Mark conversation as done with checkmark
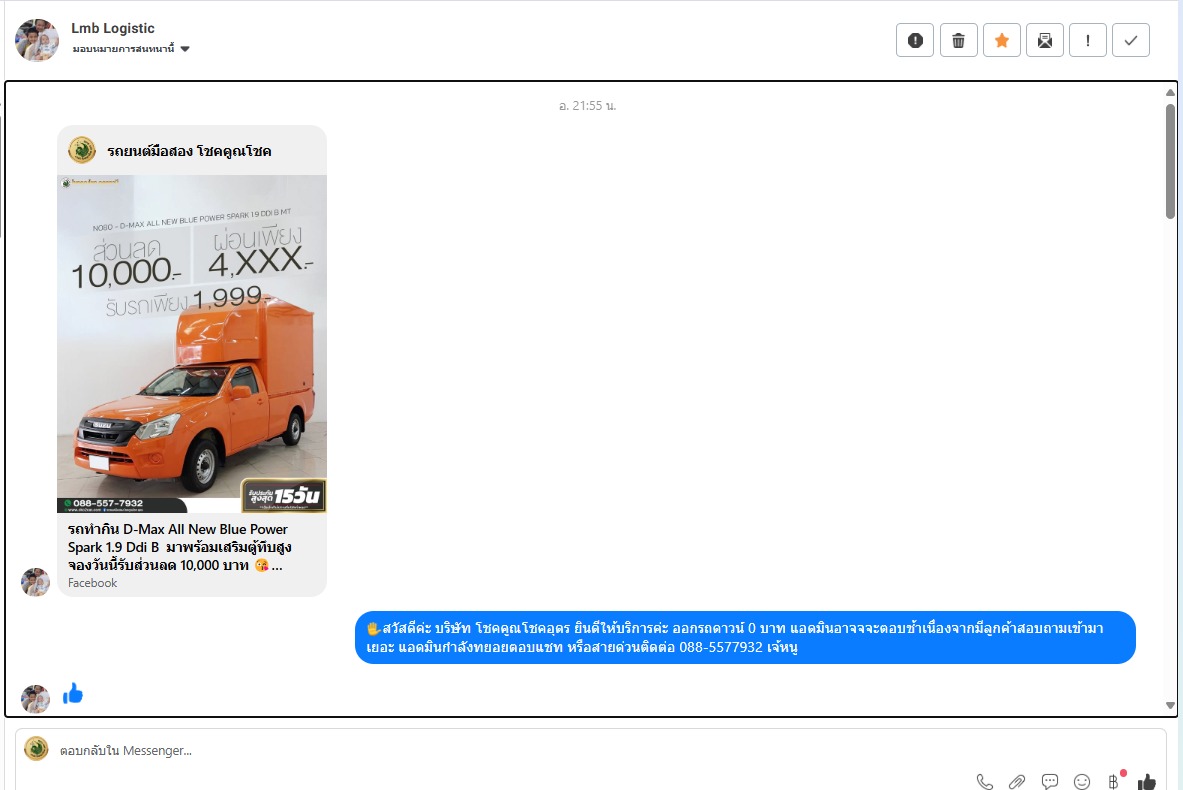The height and width of the screenshot is (790, 1183). 1130,40
